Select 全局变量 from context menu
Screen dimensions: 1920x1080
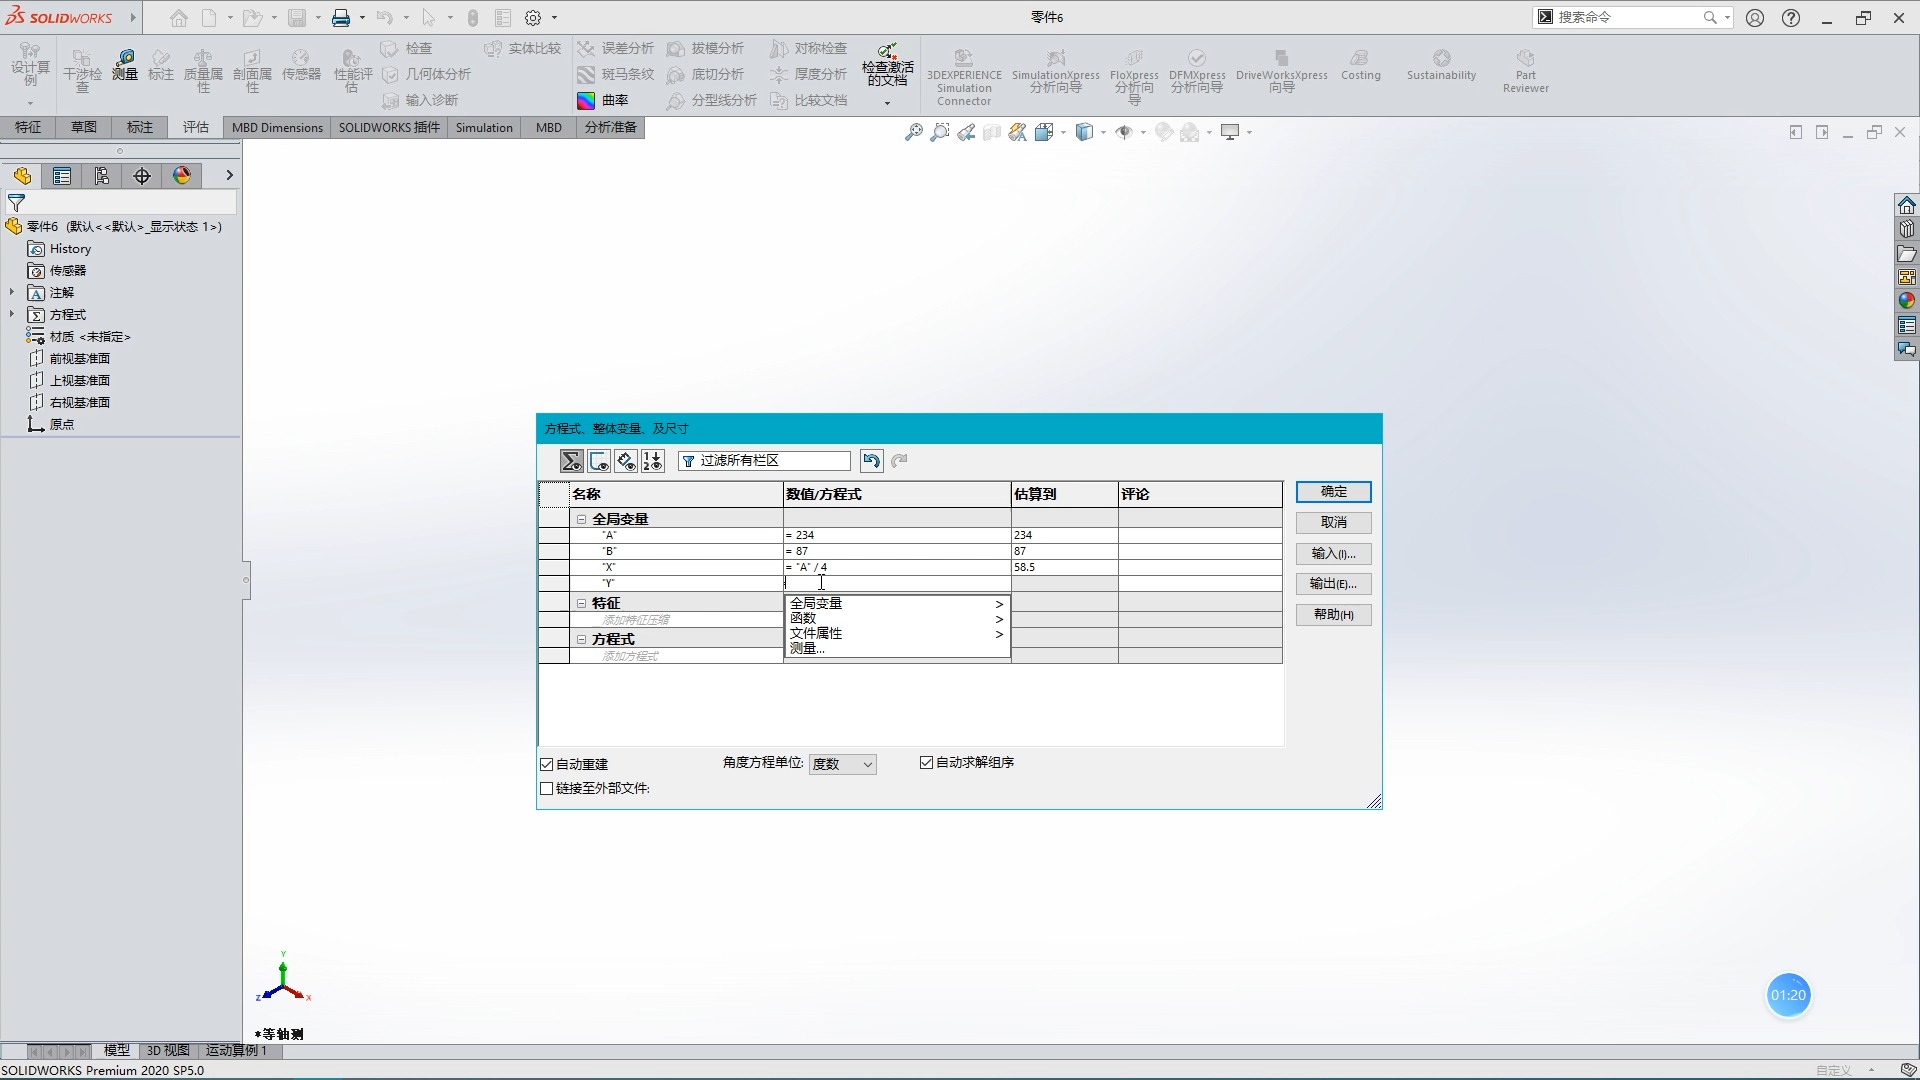815,601
